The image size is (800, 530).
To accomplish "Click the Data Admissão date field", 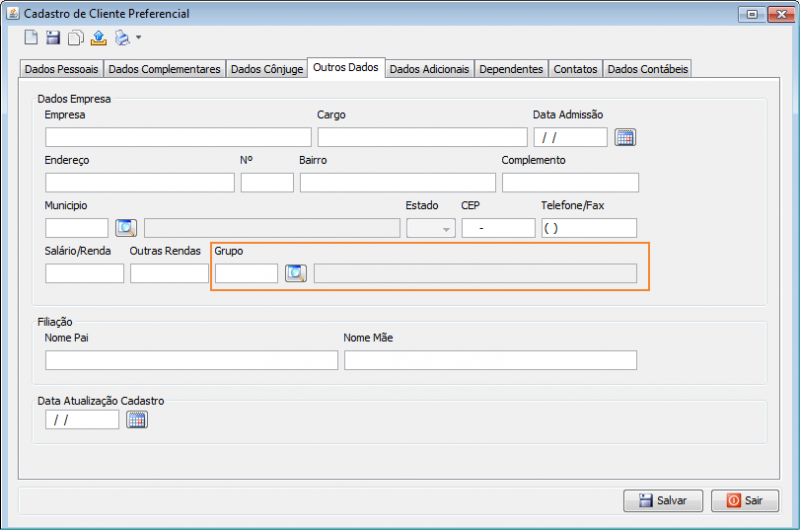I will (570, 137).
